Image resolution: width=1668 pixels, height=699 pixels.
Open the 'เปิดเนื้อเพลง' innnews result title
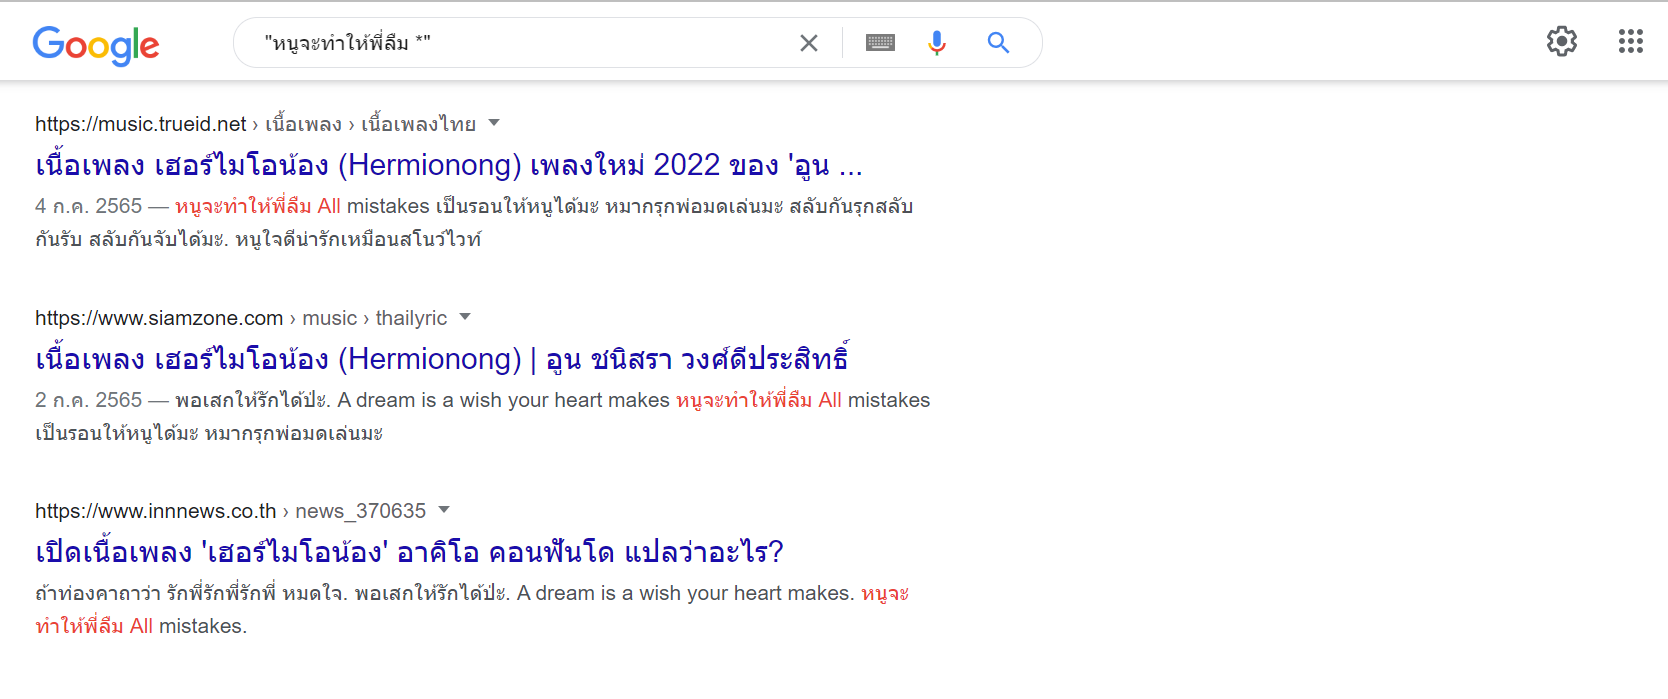click(x=409, y=552)
